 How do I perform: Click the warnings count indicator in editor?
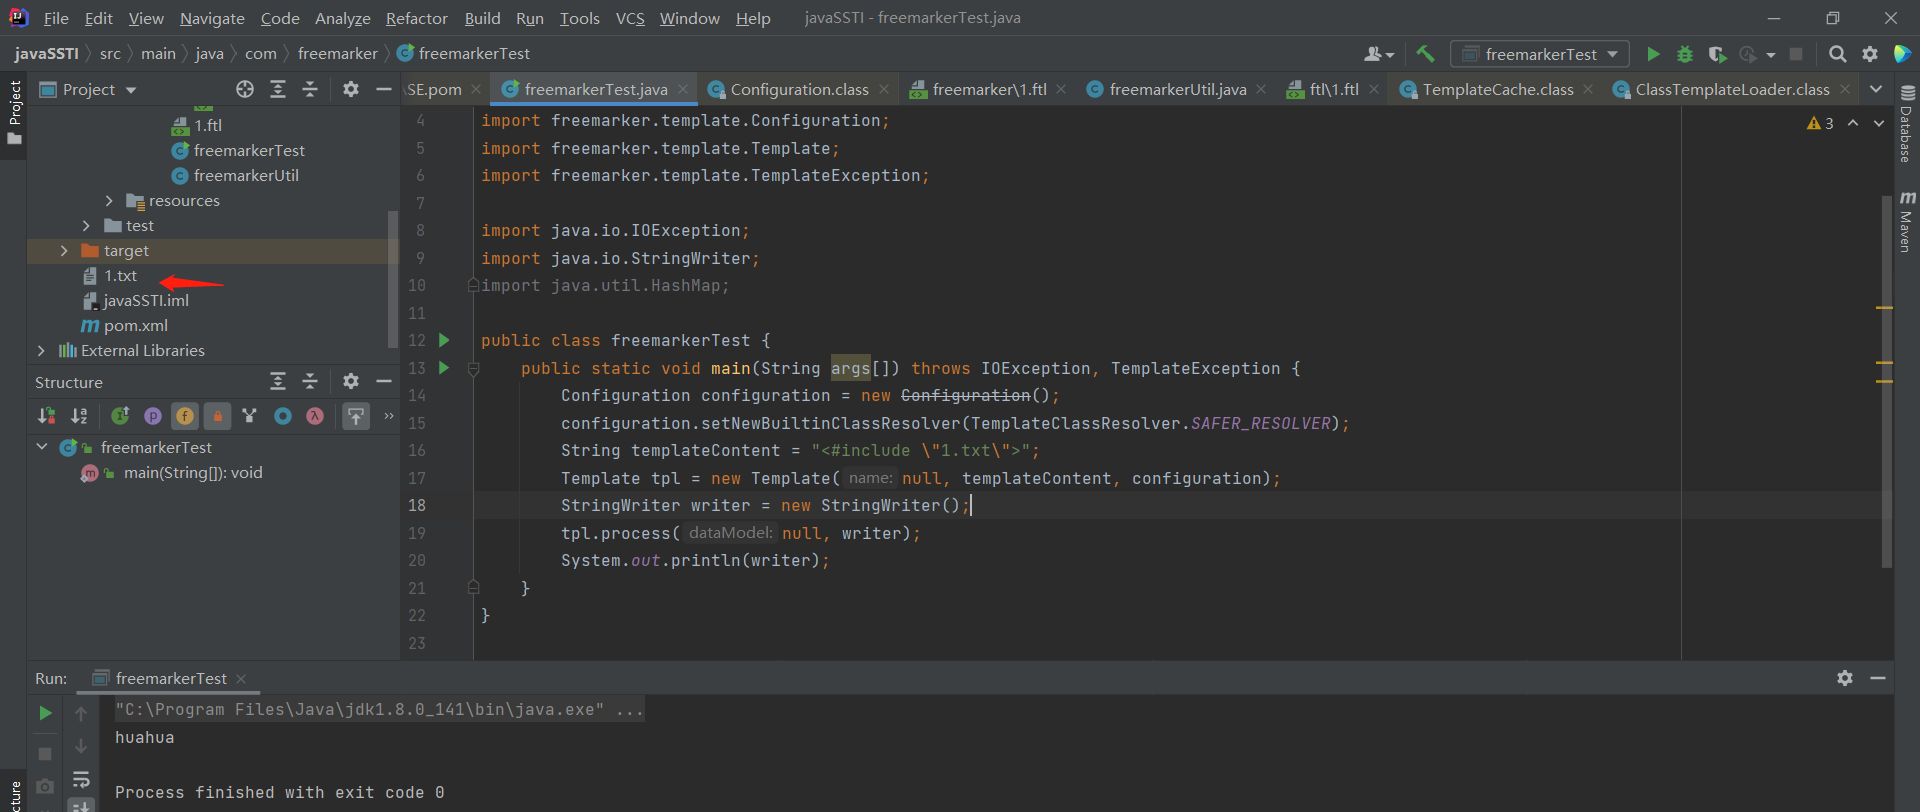pyautogui.click(x=1820, y=123)
